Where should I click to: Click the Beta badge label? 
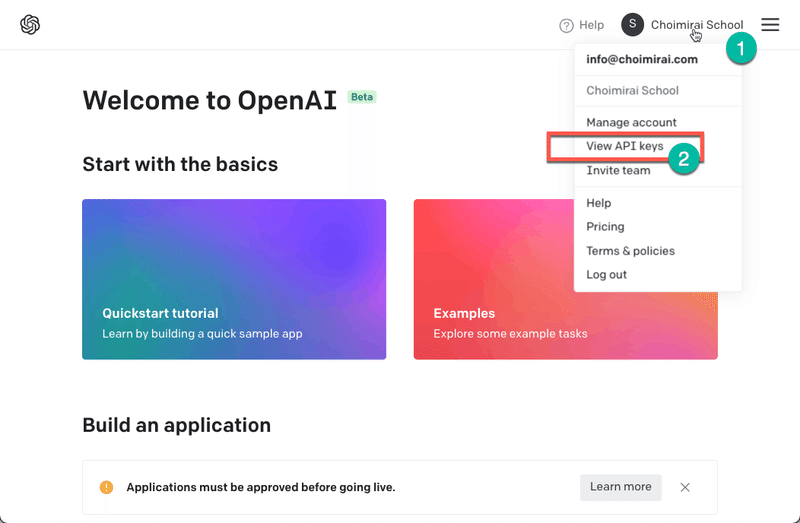[362, 97]
